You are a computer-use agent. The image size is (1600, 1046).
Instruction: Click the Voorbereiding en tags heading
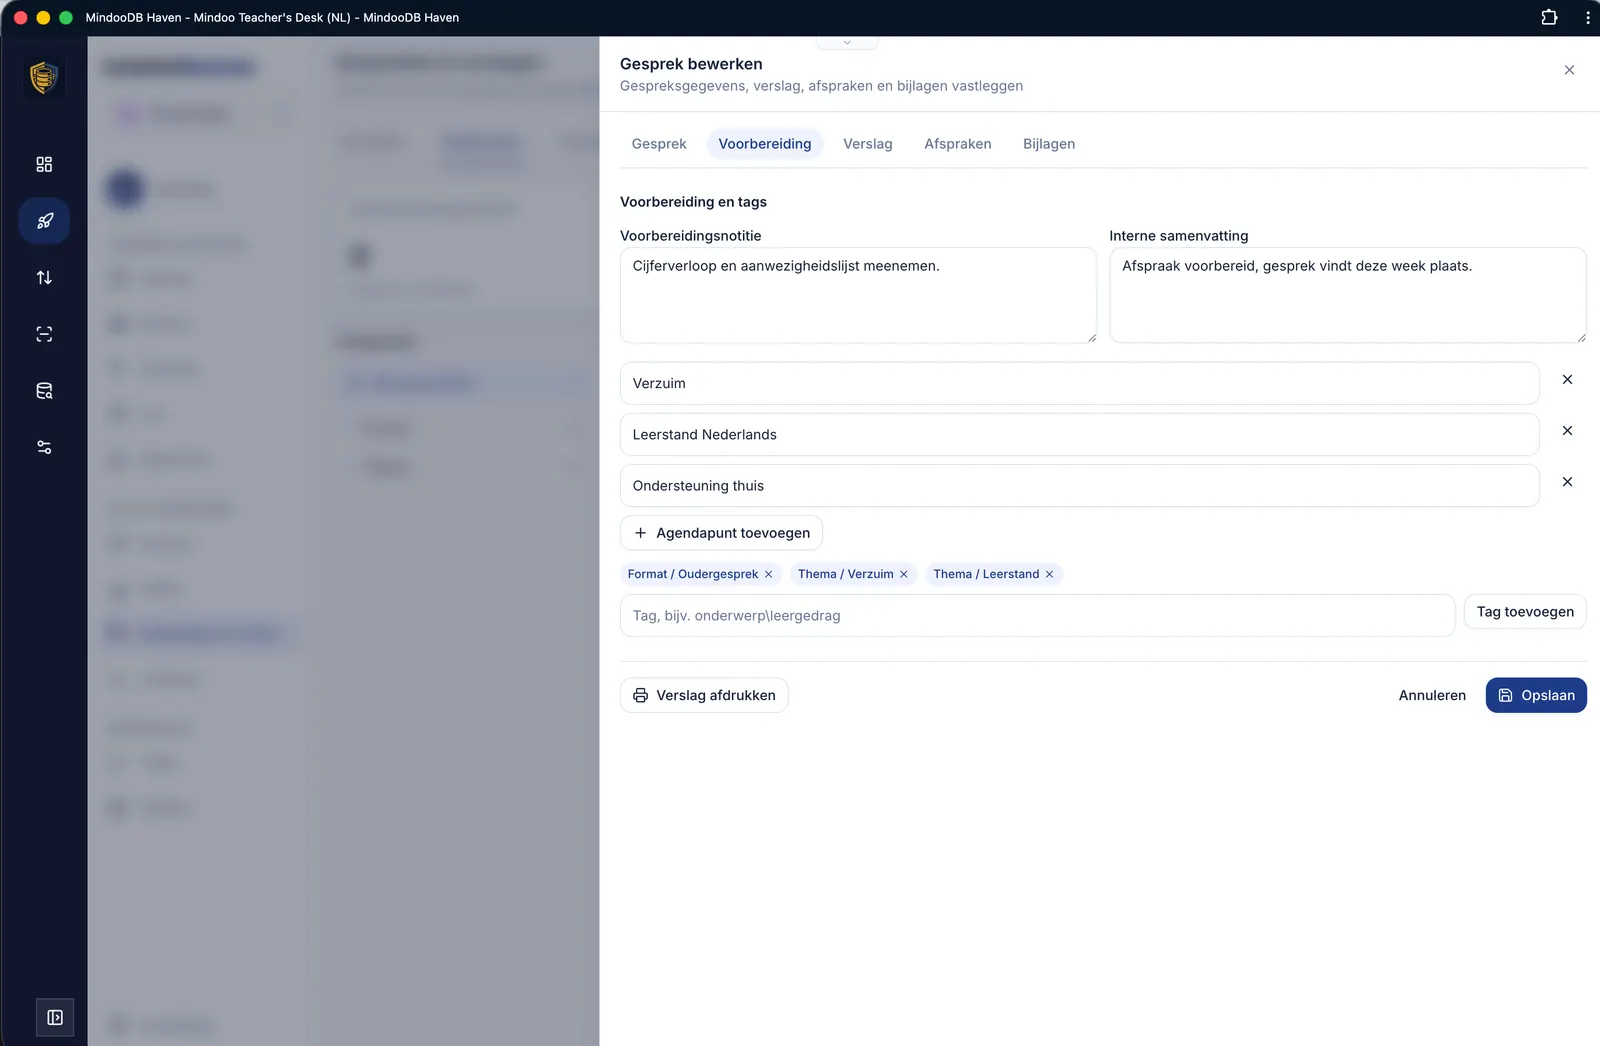coord(693,202)
